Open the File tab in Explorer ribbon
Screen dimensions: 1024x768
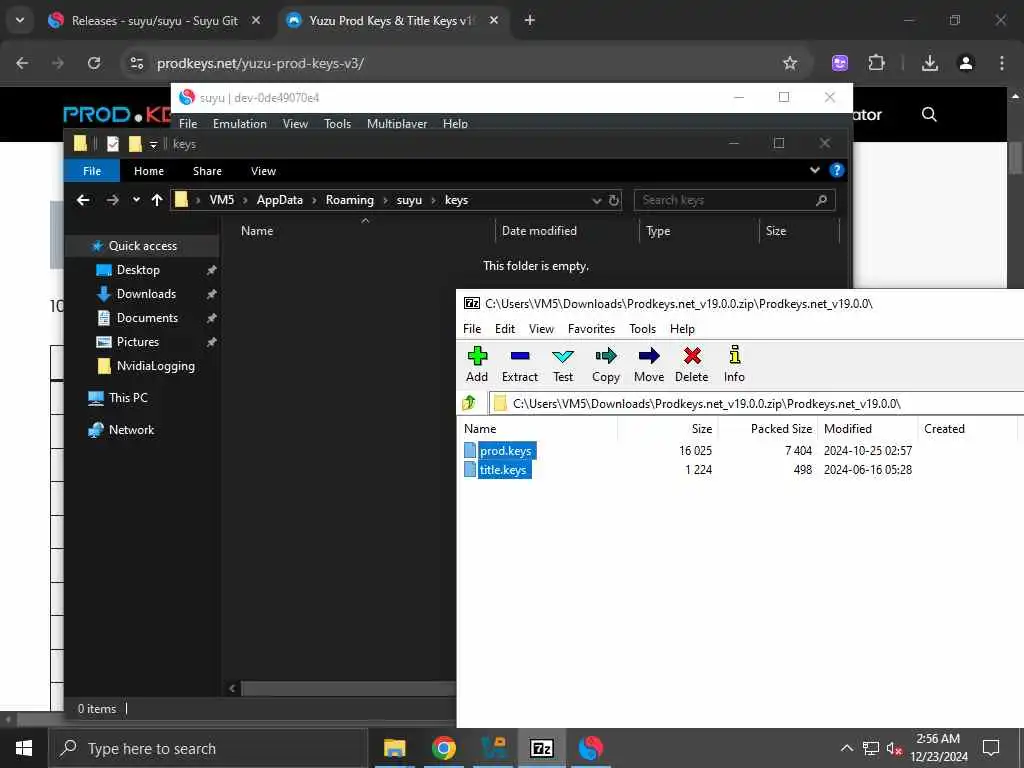point(91,170)
